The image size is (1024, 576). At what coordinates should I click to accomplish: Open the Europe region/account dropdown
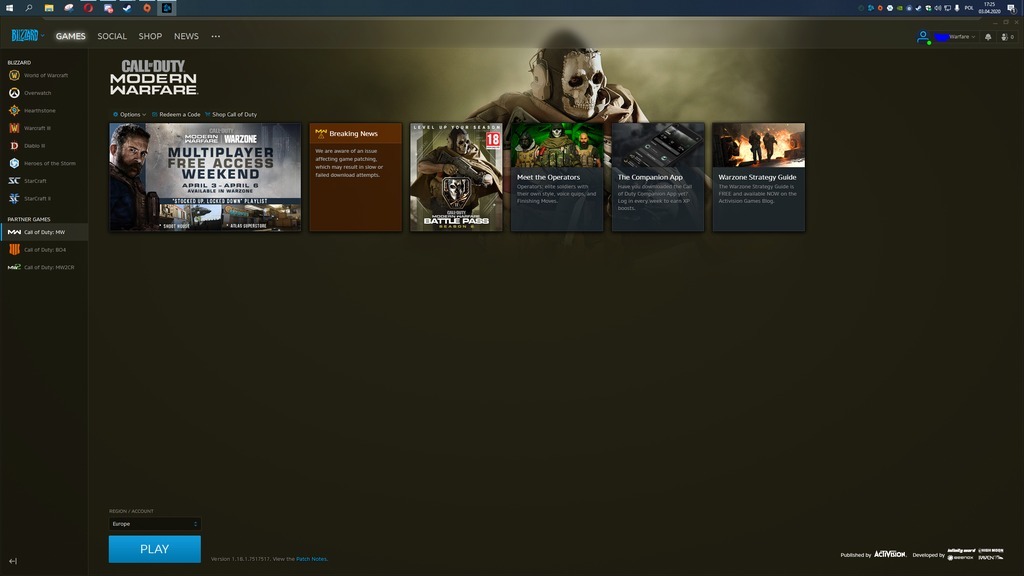tap(155, 524)
